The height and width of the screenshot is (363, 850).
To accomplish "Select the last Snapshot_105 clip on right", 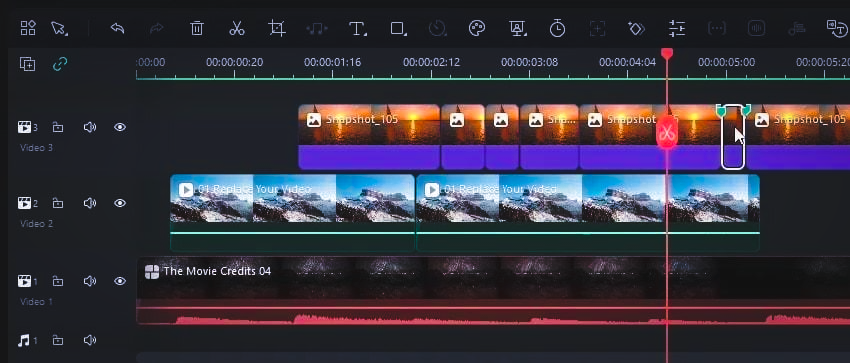I will pyautogui.click(x=798, y=137).
